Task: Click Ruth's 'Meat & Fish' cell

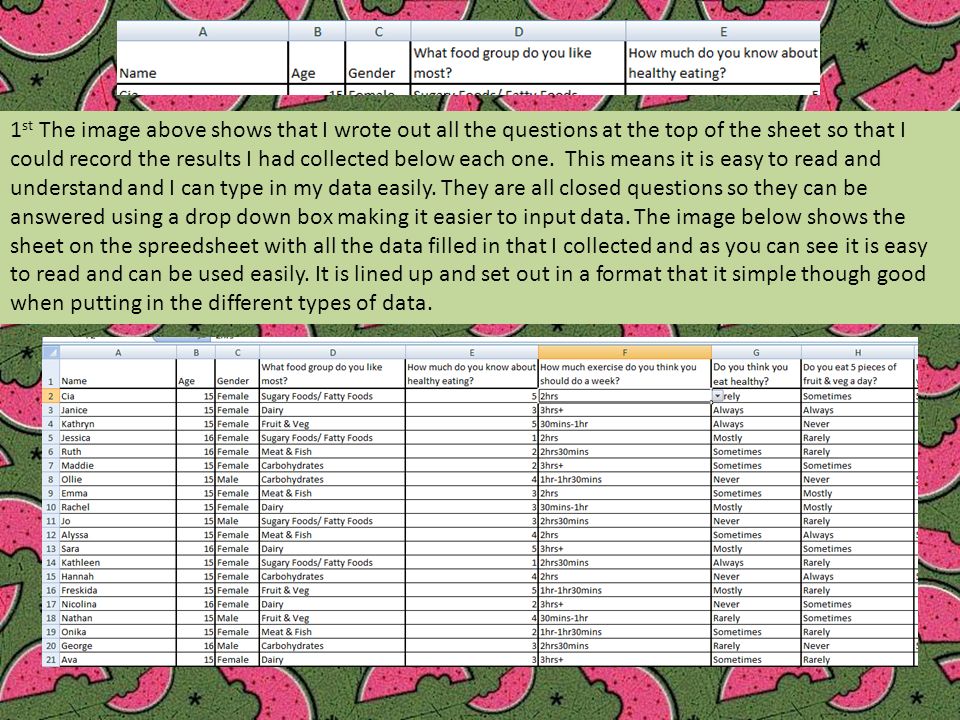Action: pos(332,452)
